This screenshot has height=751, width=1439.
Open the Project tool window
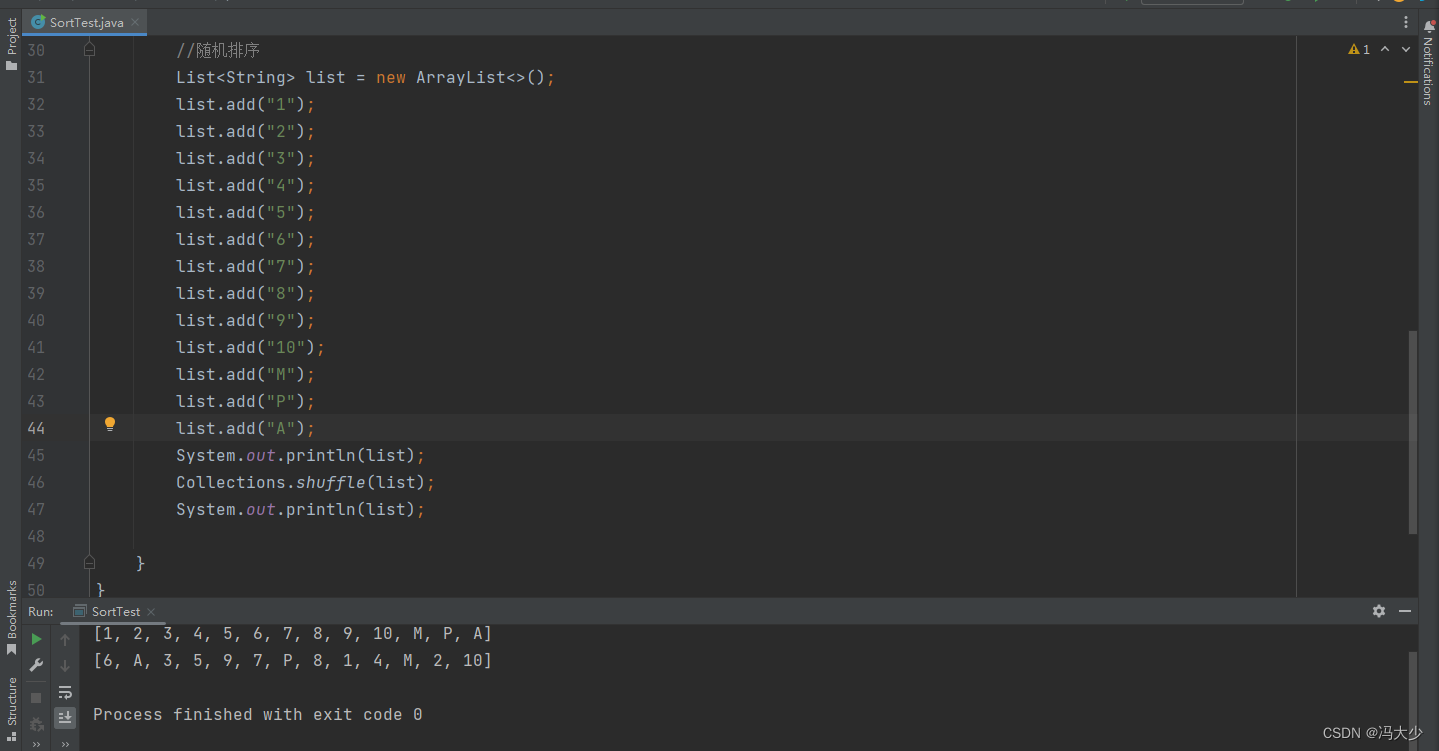tap(12, 45)
